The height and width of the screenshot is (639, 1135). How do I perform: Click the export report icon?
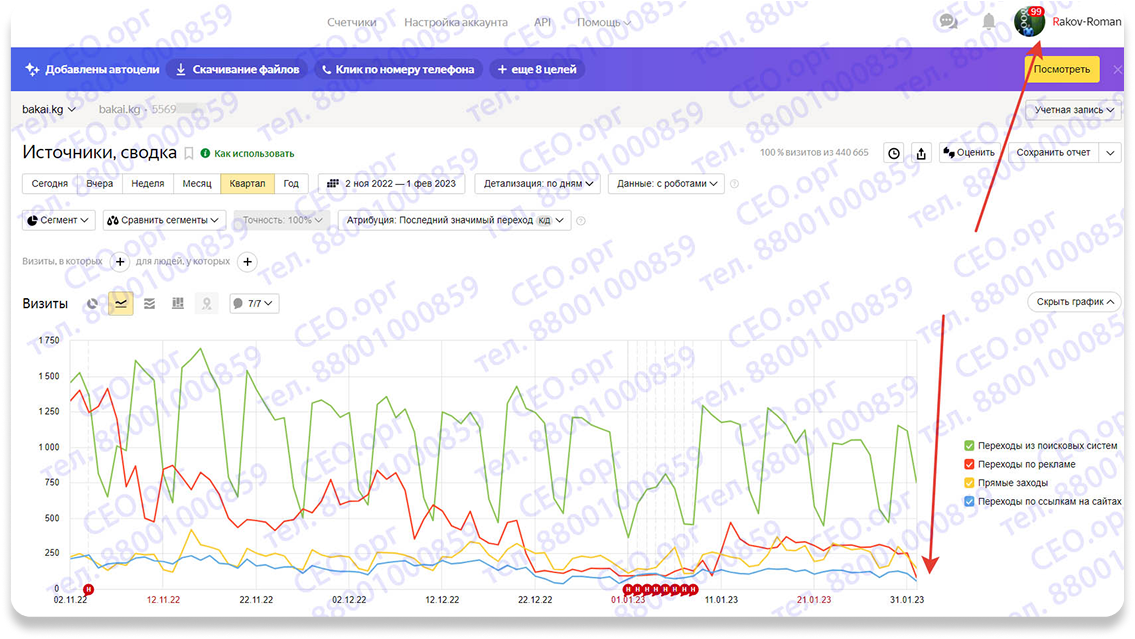[x=921, y=153]
